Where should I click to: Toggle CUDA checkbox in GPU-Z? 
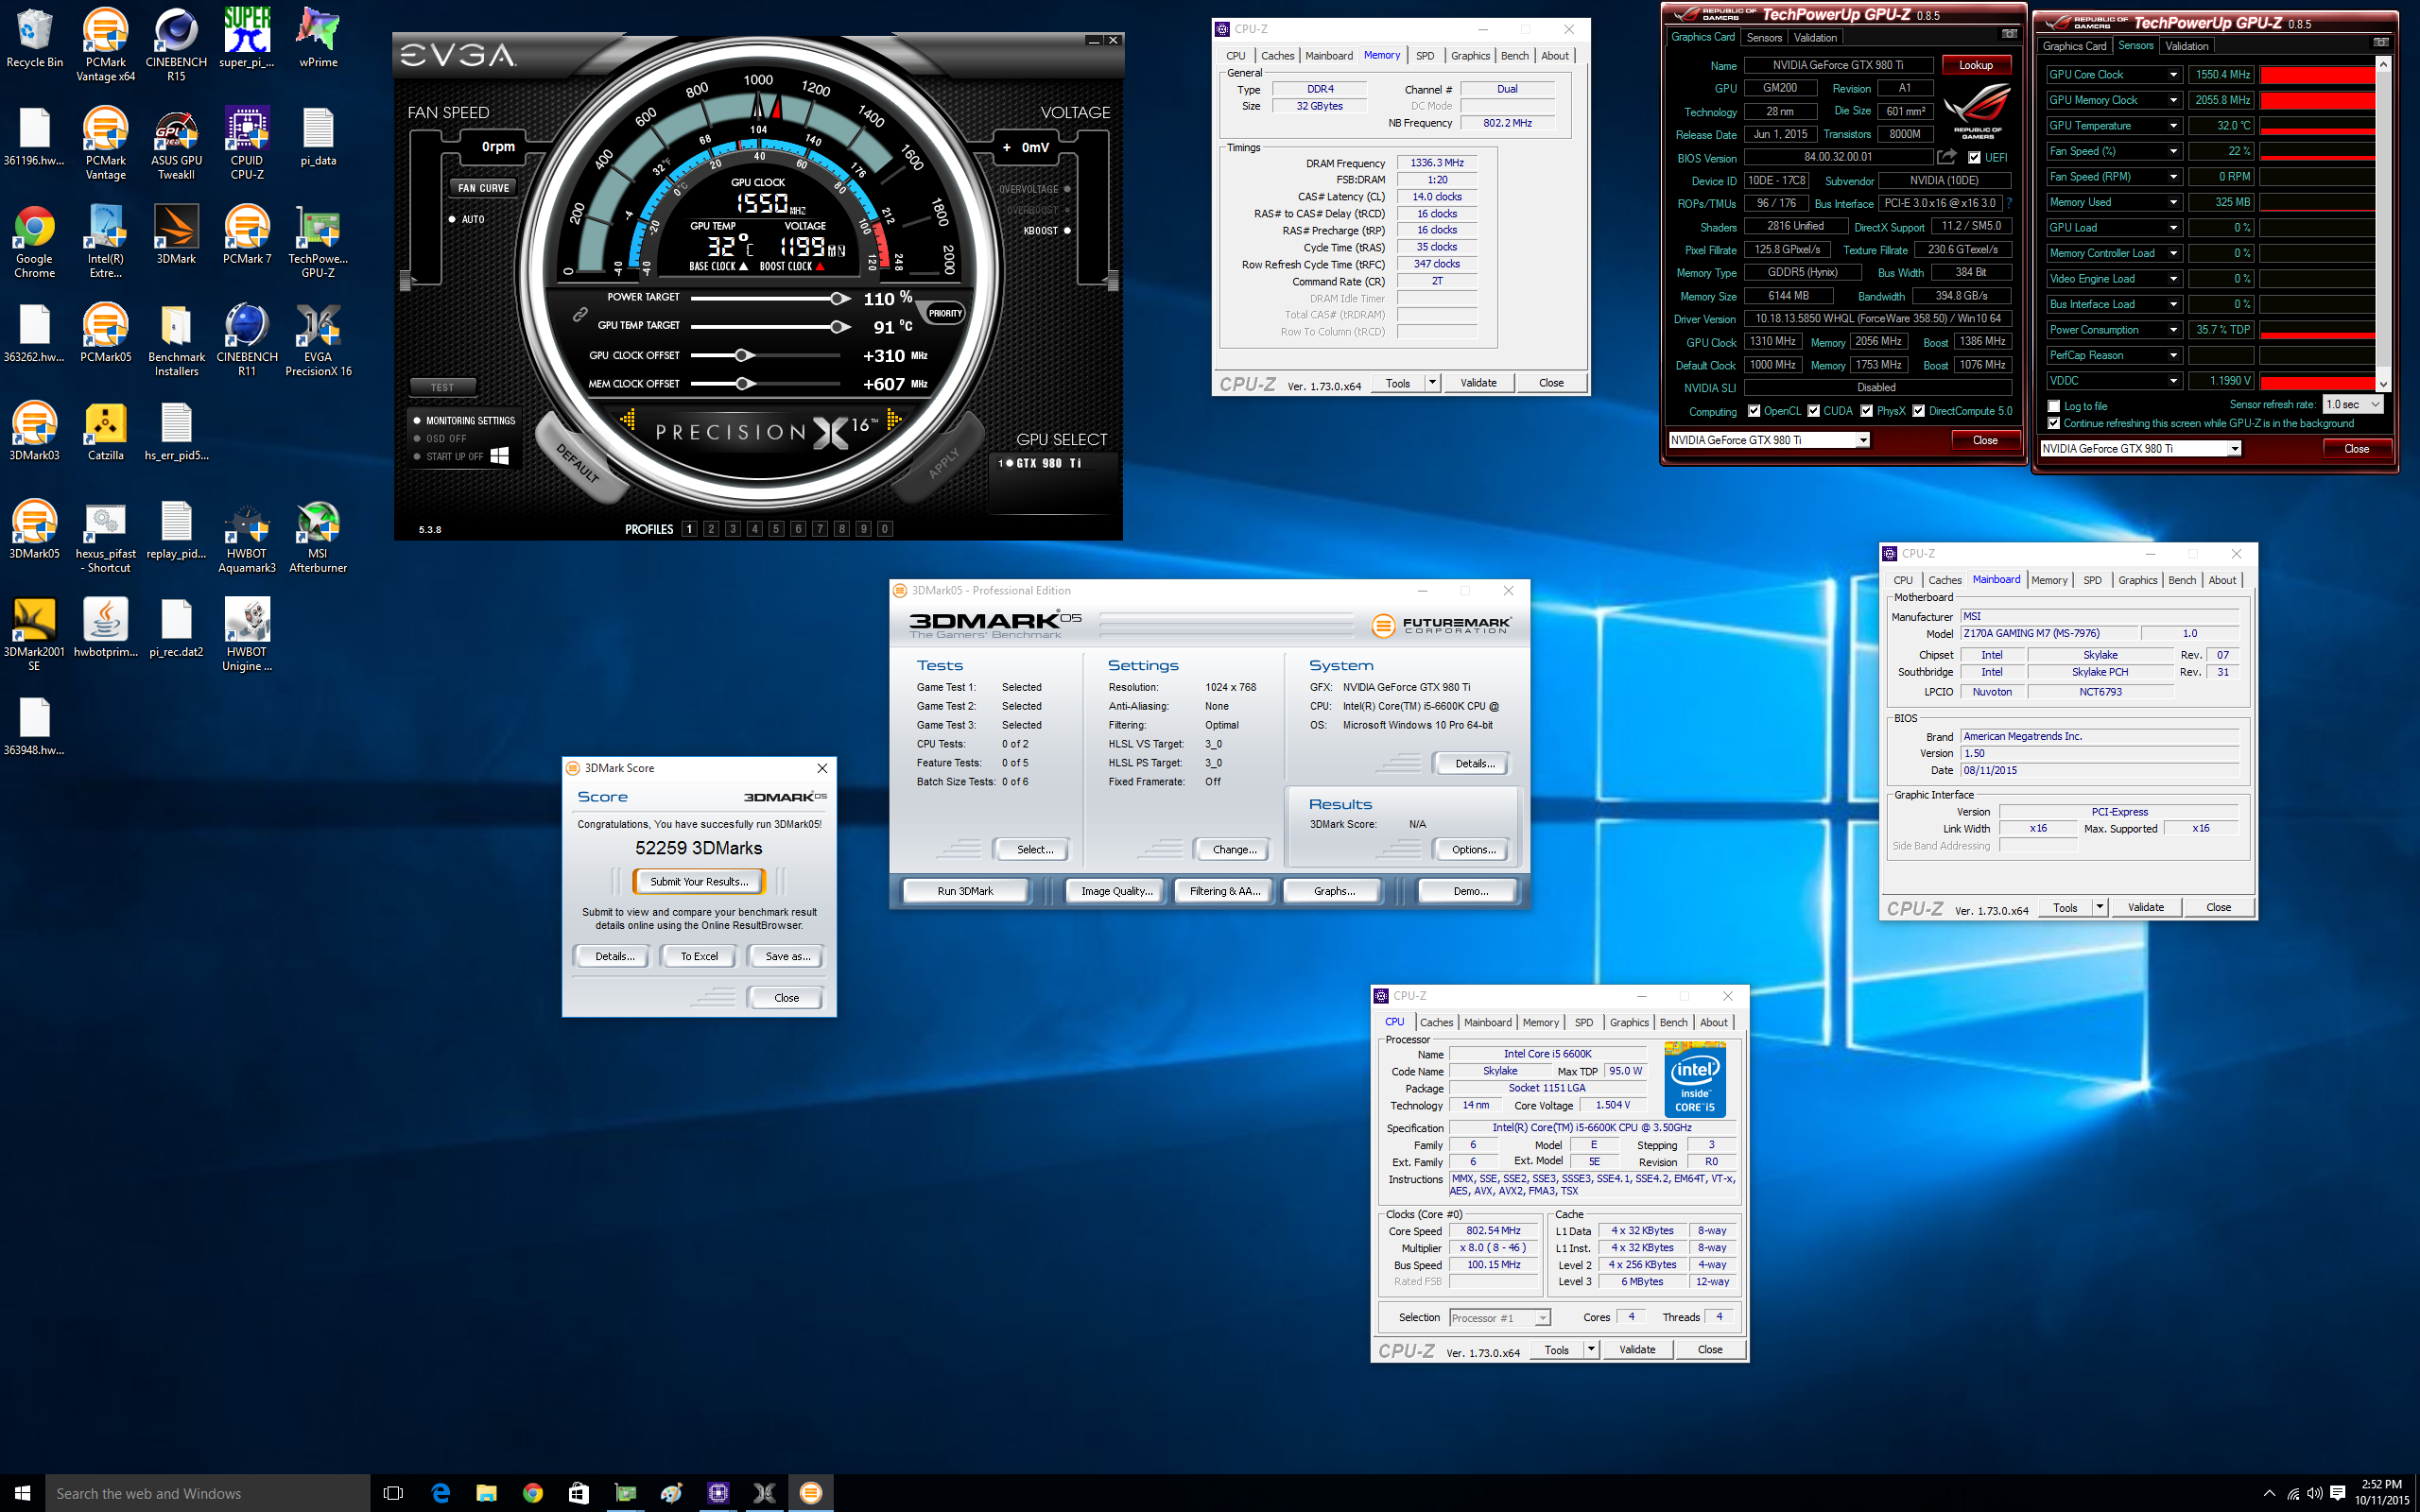[1813, 411]
